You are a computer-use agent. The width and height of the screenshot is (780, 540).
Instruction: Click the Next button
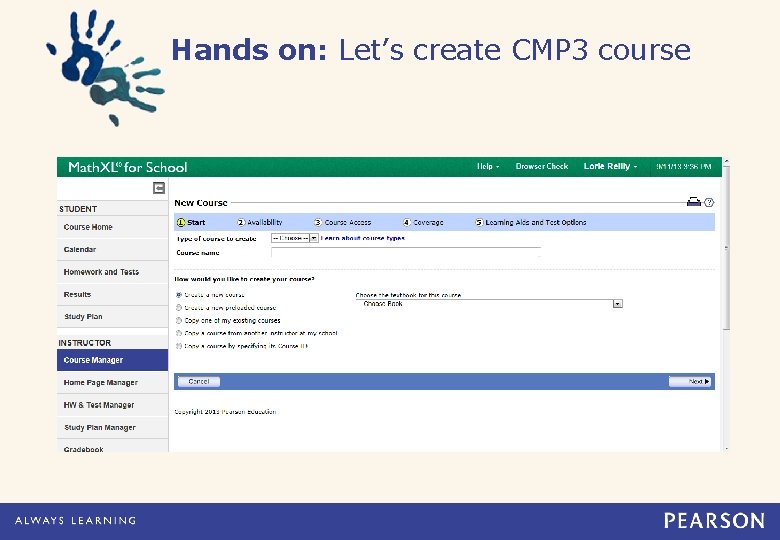(x=690, y=381)
